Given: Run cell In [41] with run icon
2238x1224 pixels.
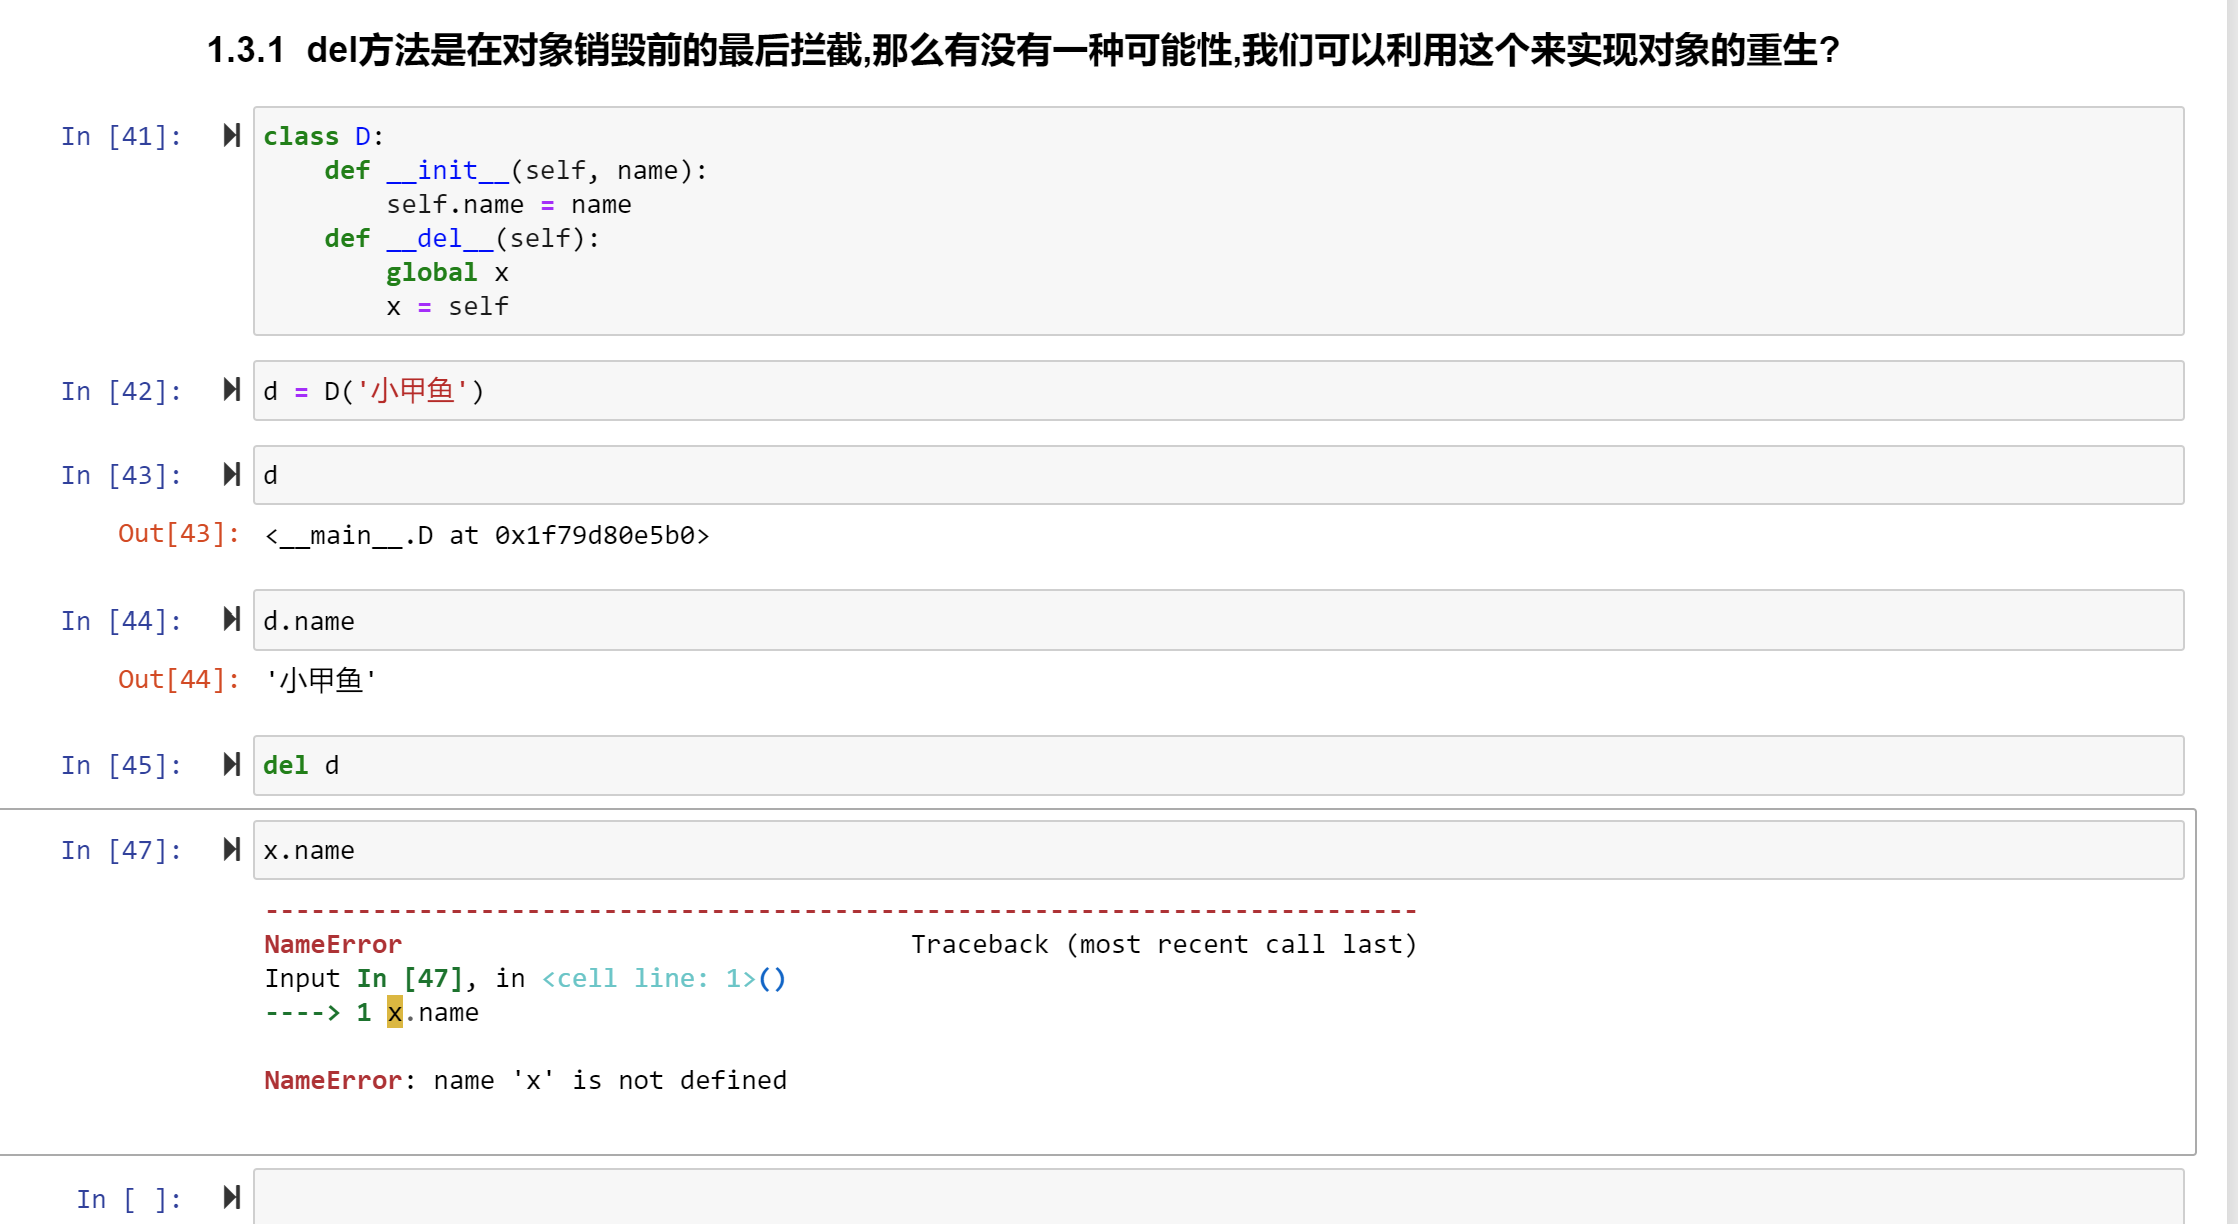Looking at the screenshot, I should pyautogui.click(x=232, y=135).
